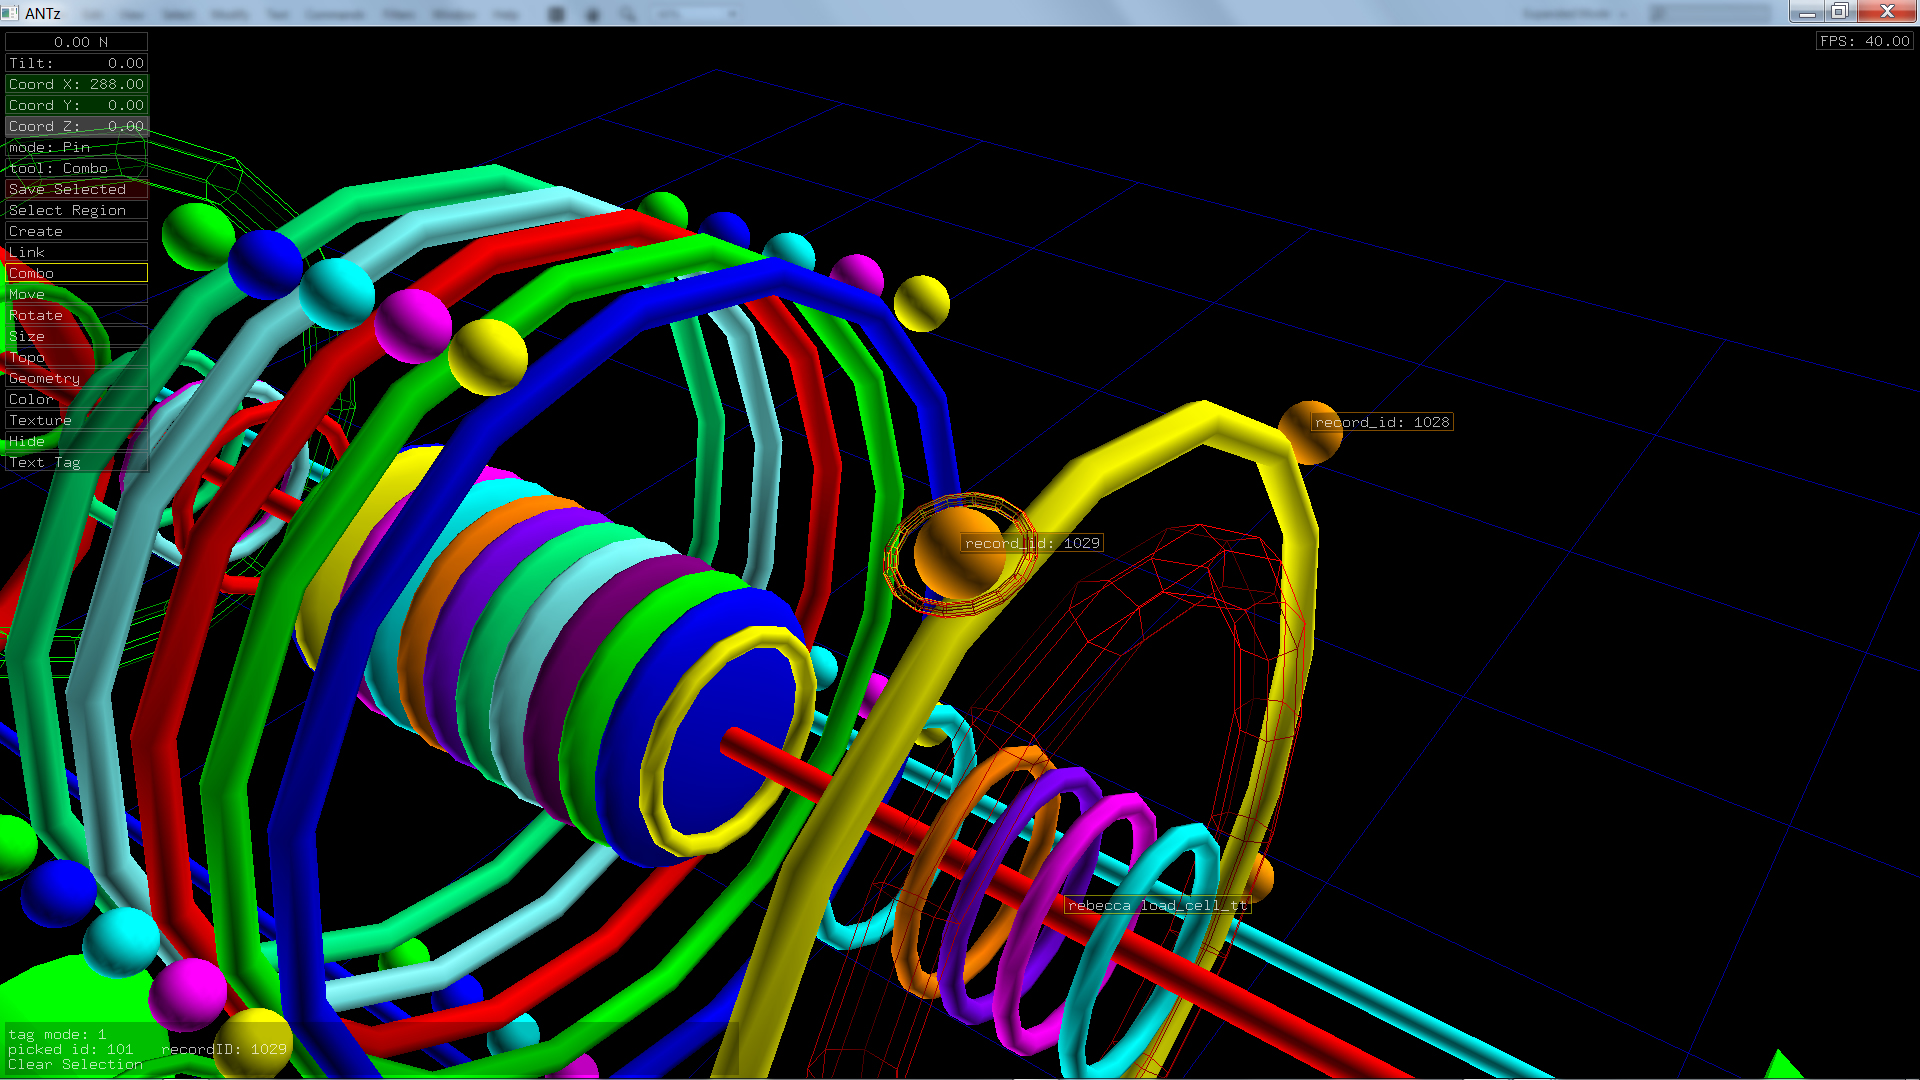Viewport: 1920px width, 1080px height.
Task: Click Clear Selection at bottom left
Action: [75, 1064]
